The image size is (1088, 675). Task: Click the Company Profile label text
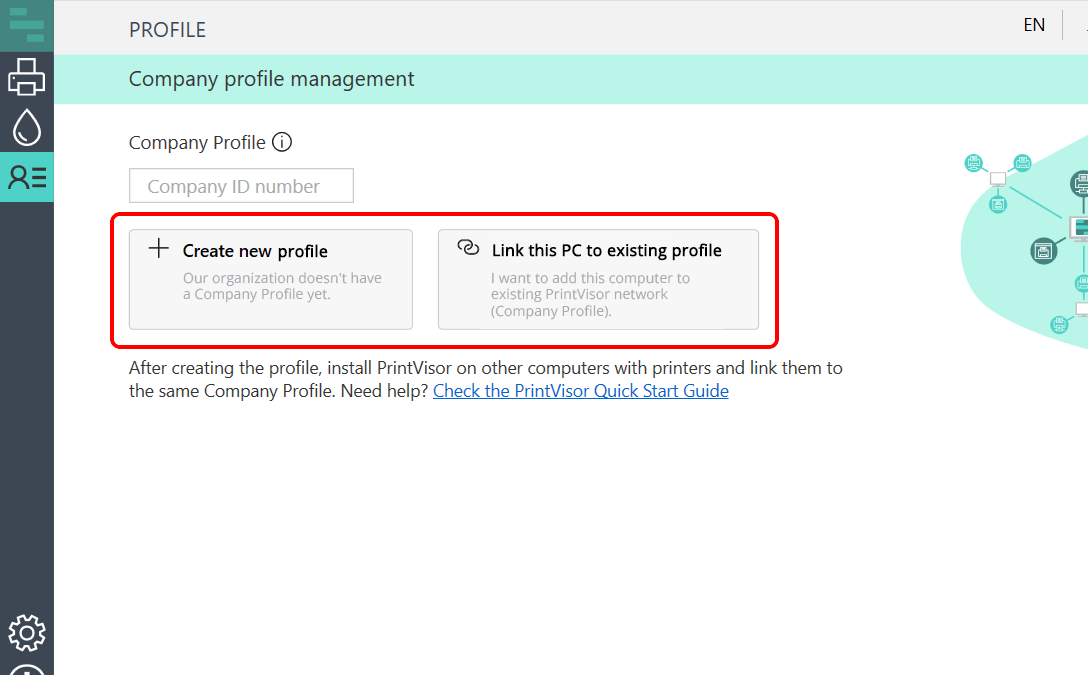coord(197,142)
